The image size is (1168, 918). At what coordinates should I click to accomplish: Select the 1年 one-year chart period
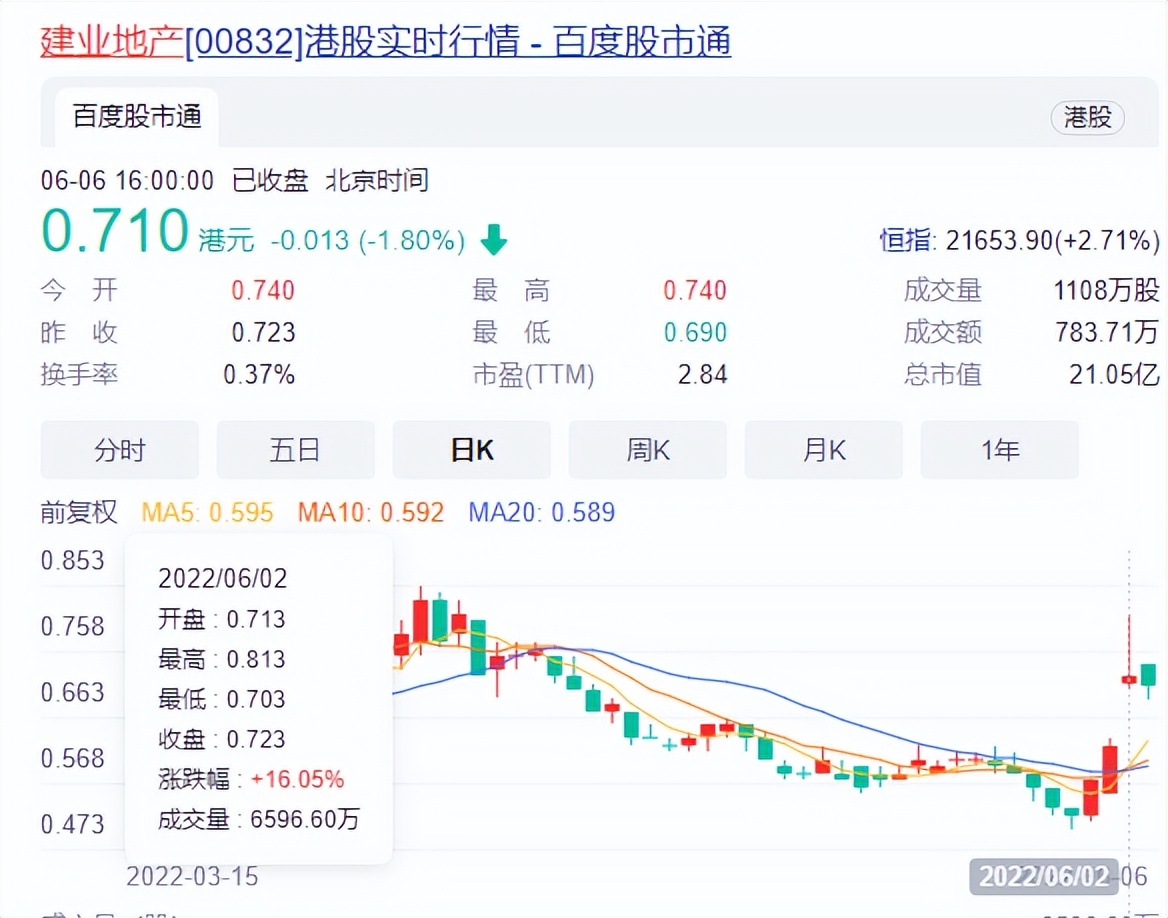coord(999,450)
